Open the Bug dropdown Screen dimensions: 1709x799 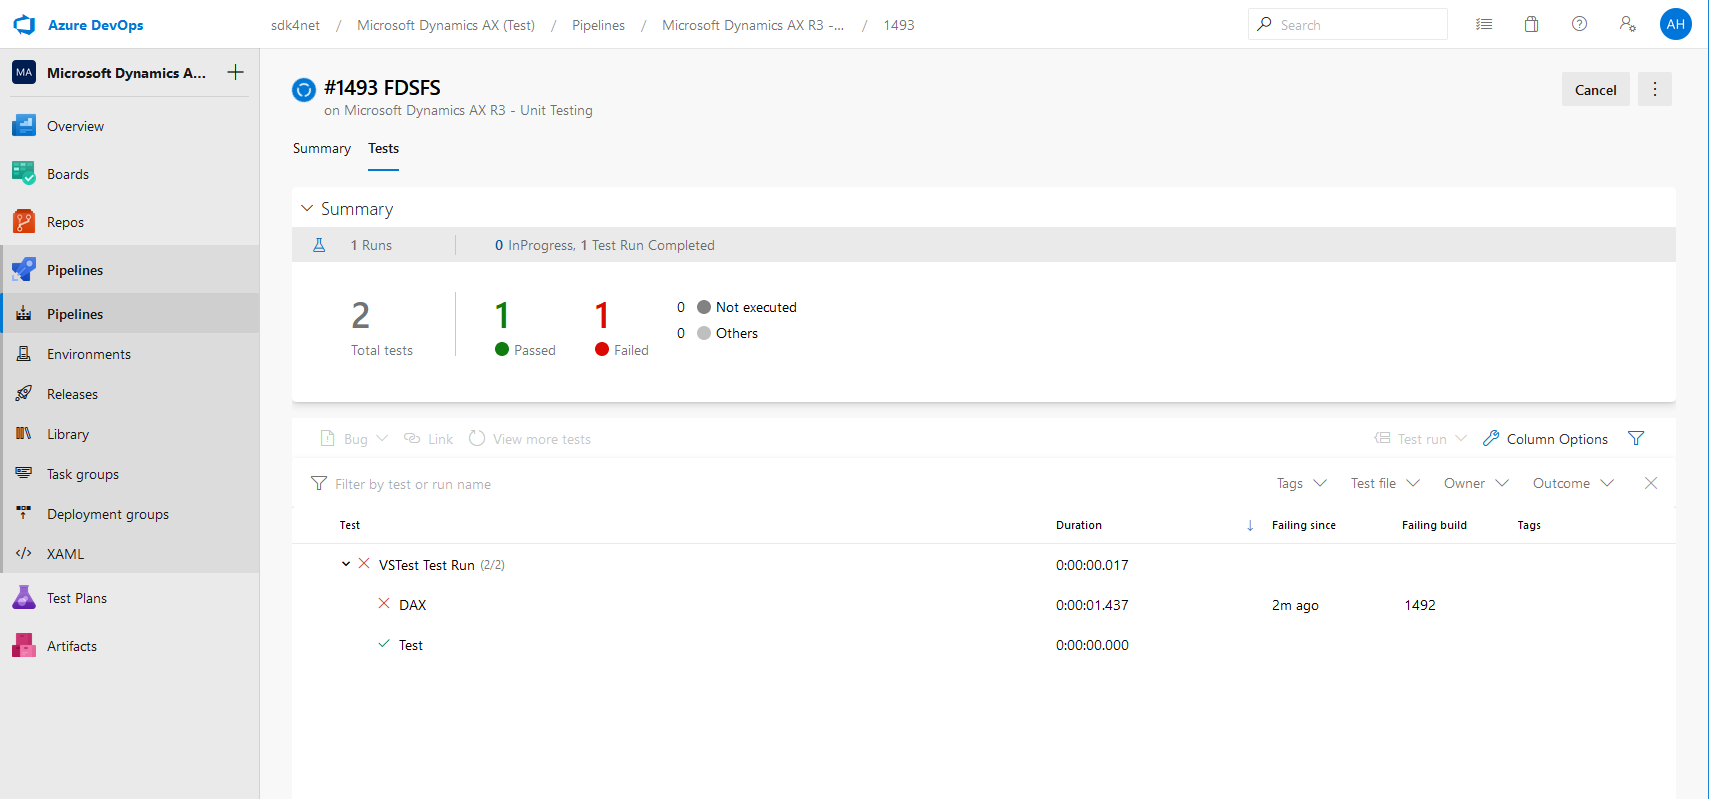354,439
